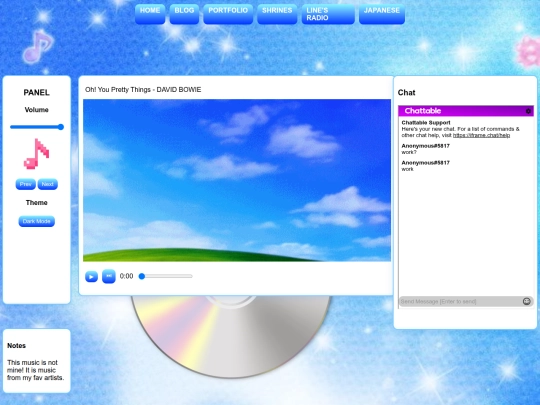Click the 'work?' chat message
Viewport: 540px width, 405px height.
[x=409, y=152]
